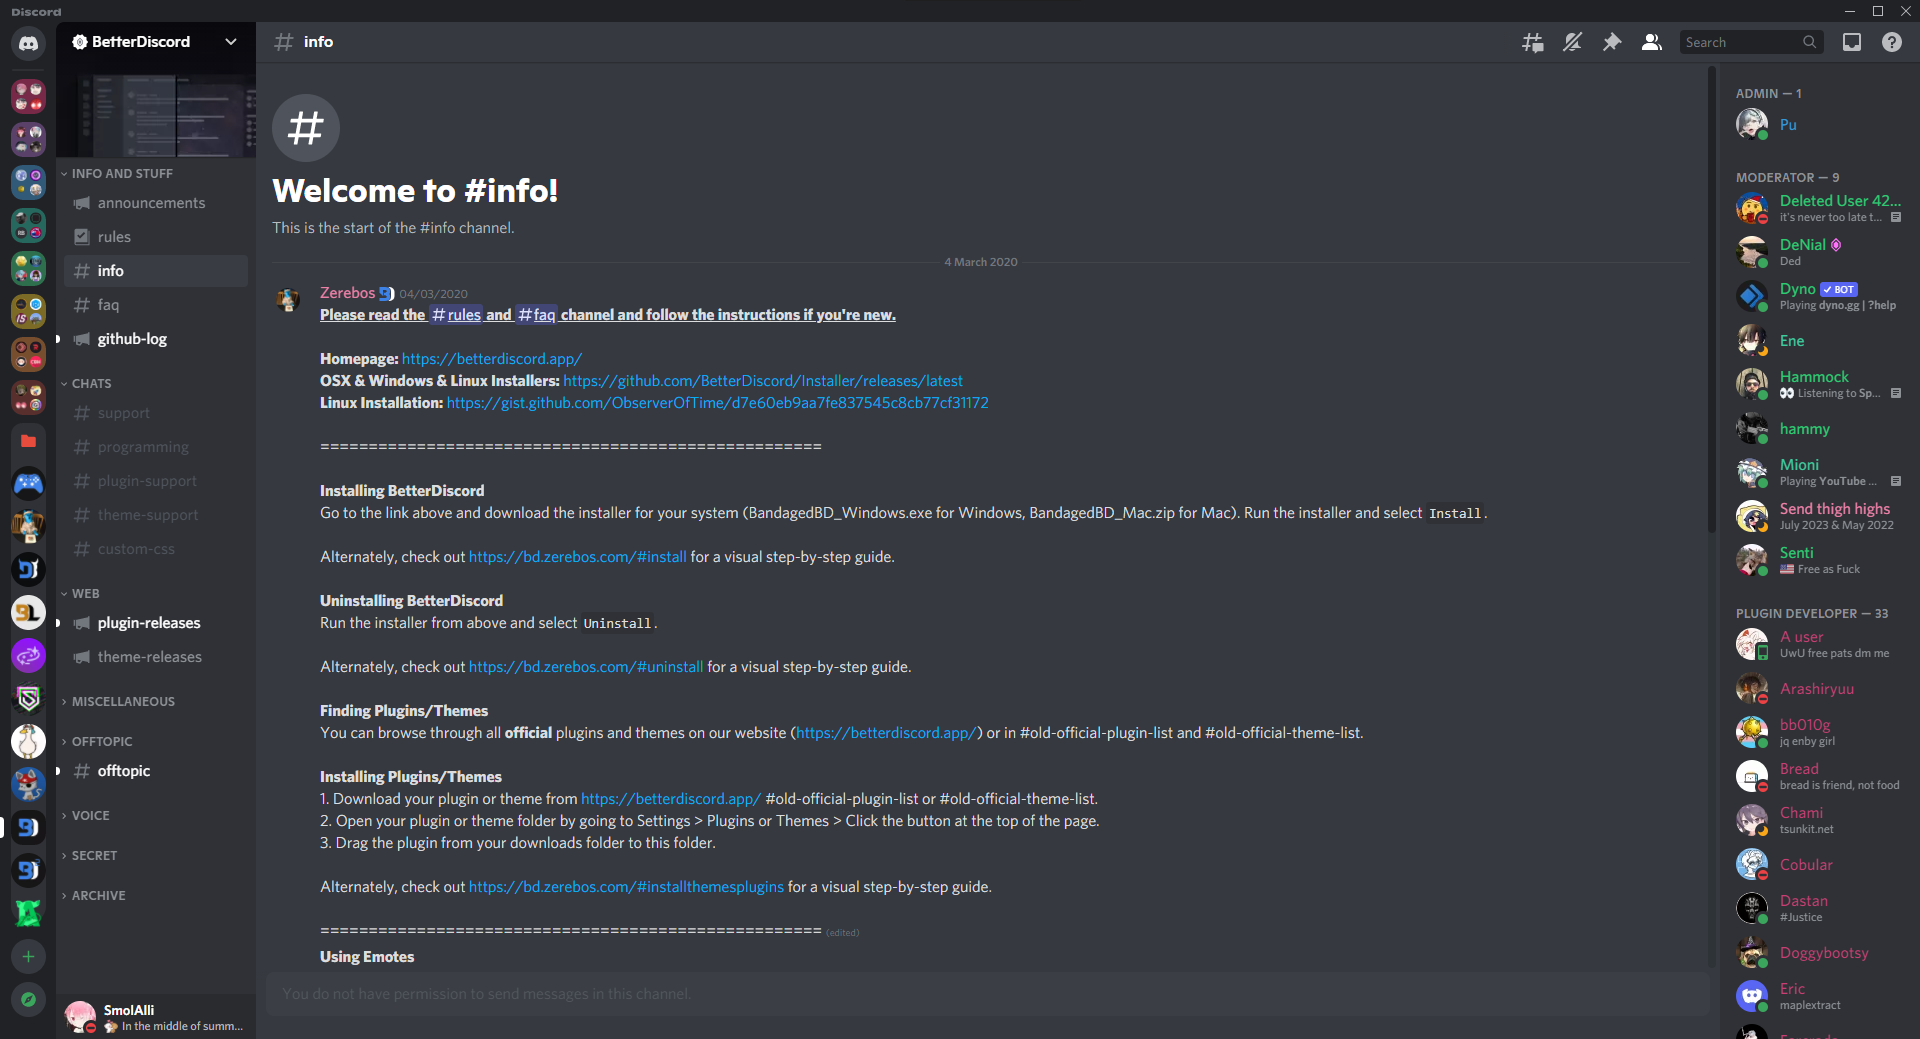Toggle the member list visibility icon
This screenshot has height=1039, width=1920.
coord(1652,42)
